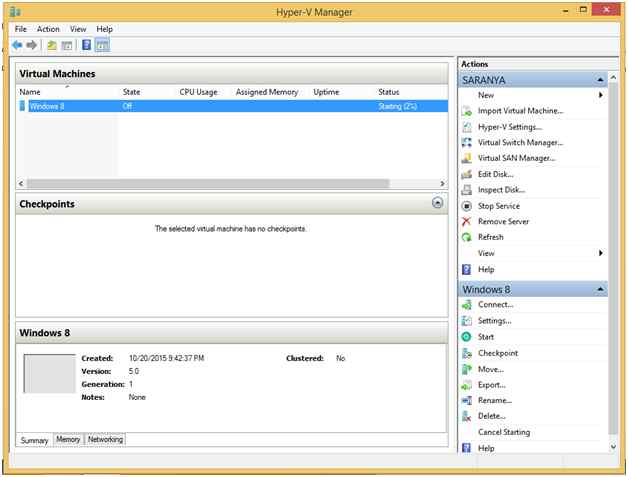The height and width of the screenshot is (477, 628).
Task: Click the Rename action icon
Action: click(467, 401)
